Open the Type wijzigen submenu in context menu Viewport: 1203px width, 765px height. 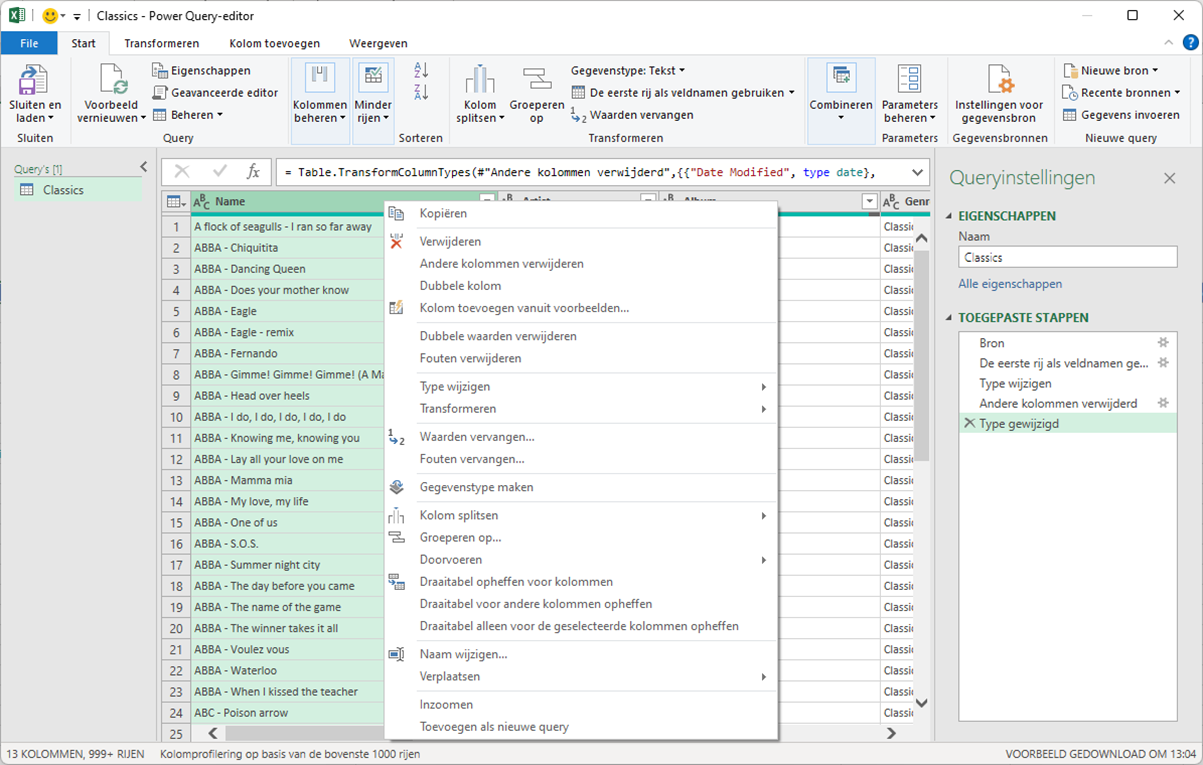pyautogui.click(x=581, y=387)
